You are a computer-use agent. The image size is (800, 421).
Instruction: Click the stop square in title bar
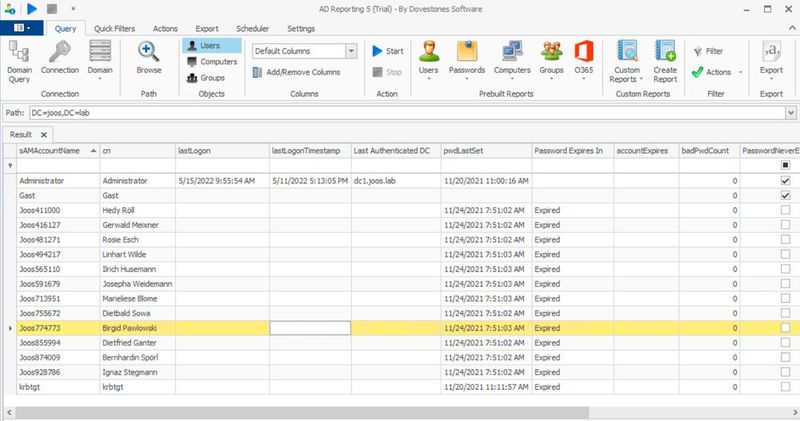[x=52, y=9]
